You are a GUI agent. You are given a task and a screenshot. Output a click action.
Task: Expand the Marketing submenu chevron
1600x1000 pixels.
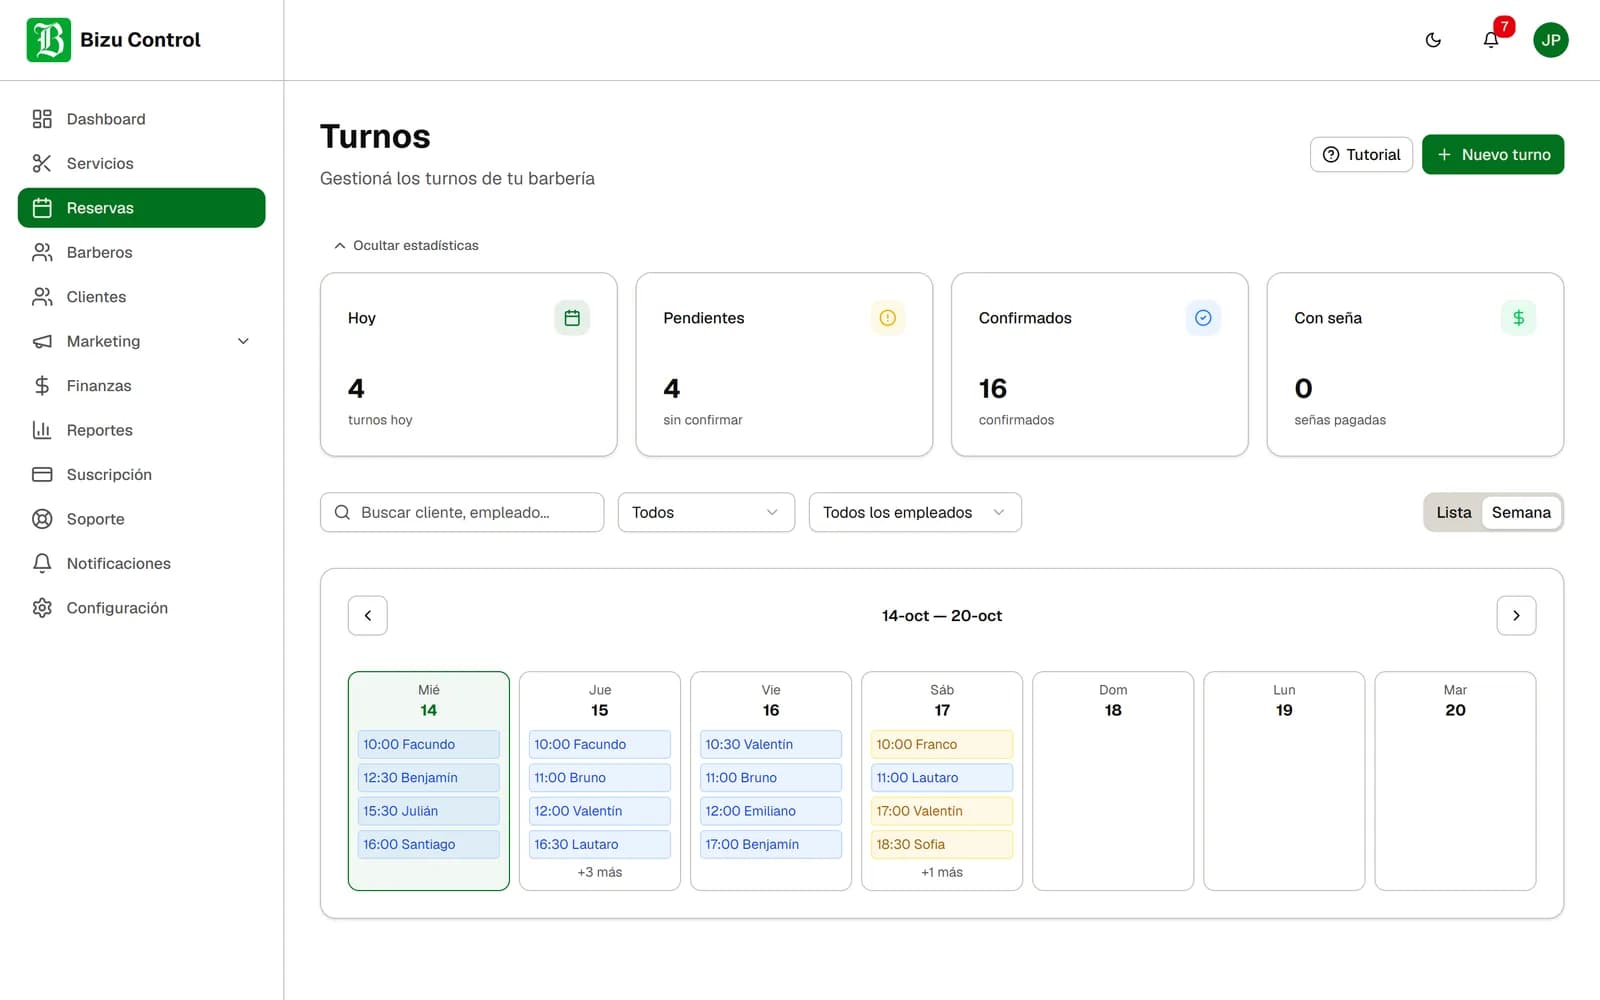point(243,341)
